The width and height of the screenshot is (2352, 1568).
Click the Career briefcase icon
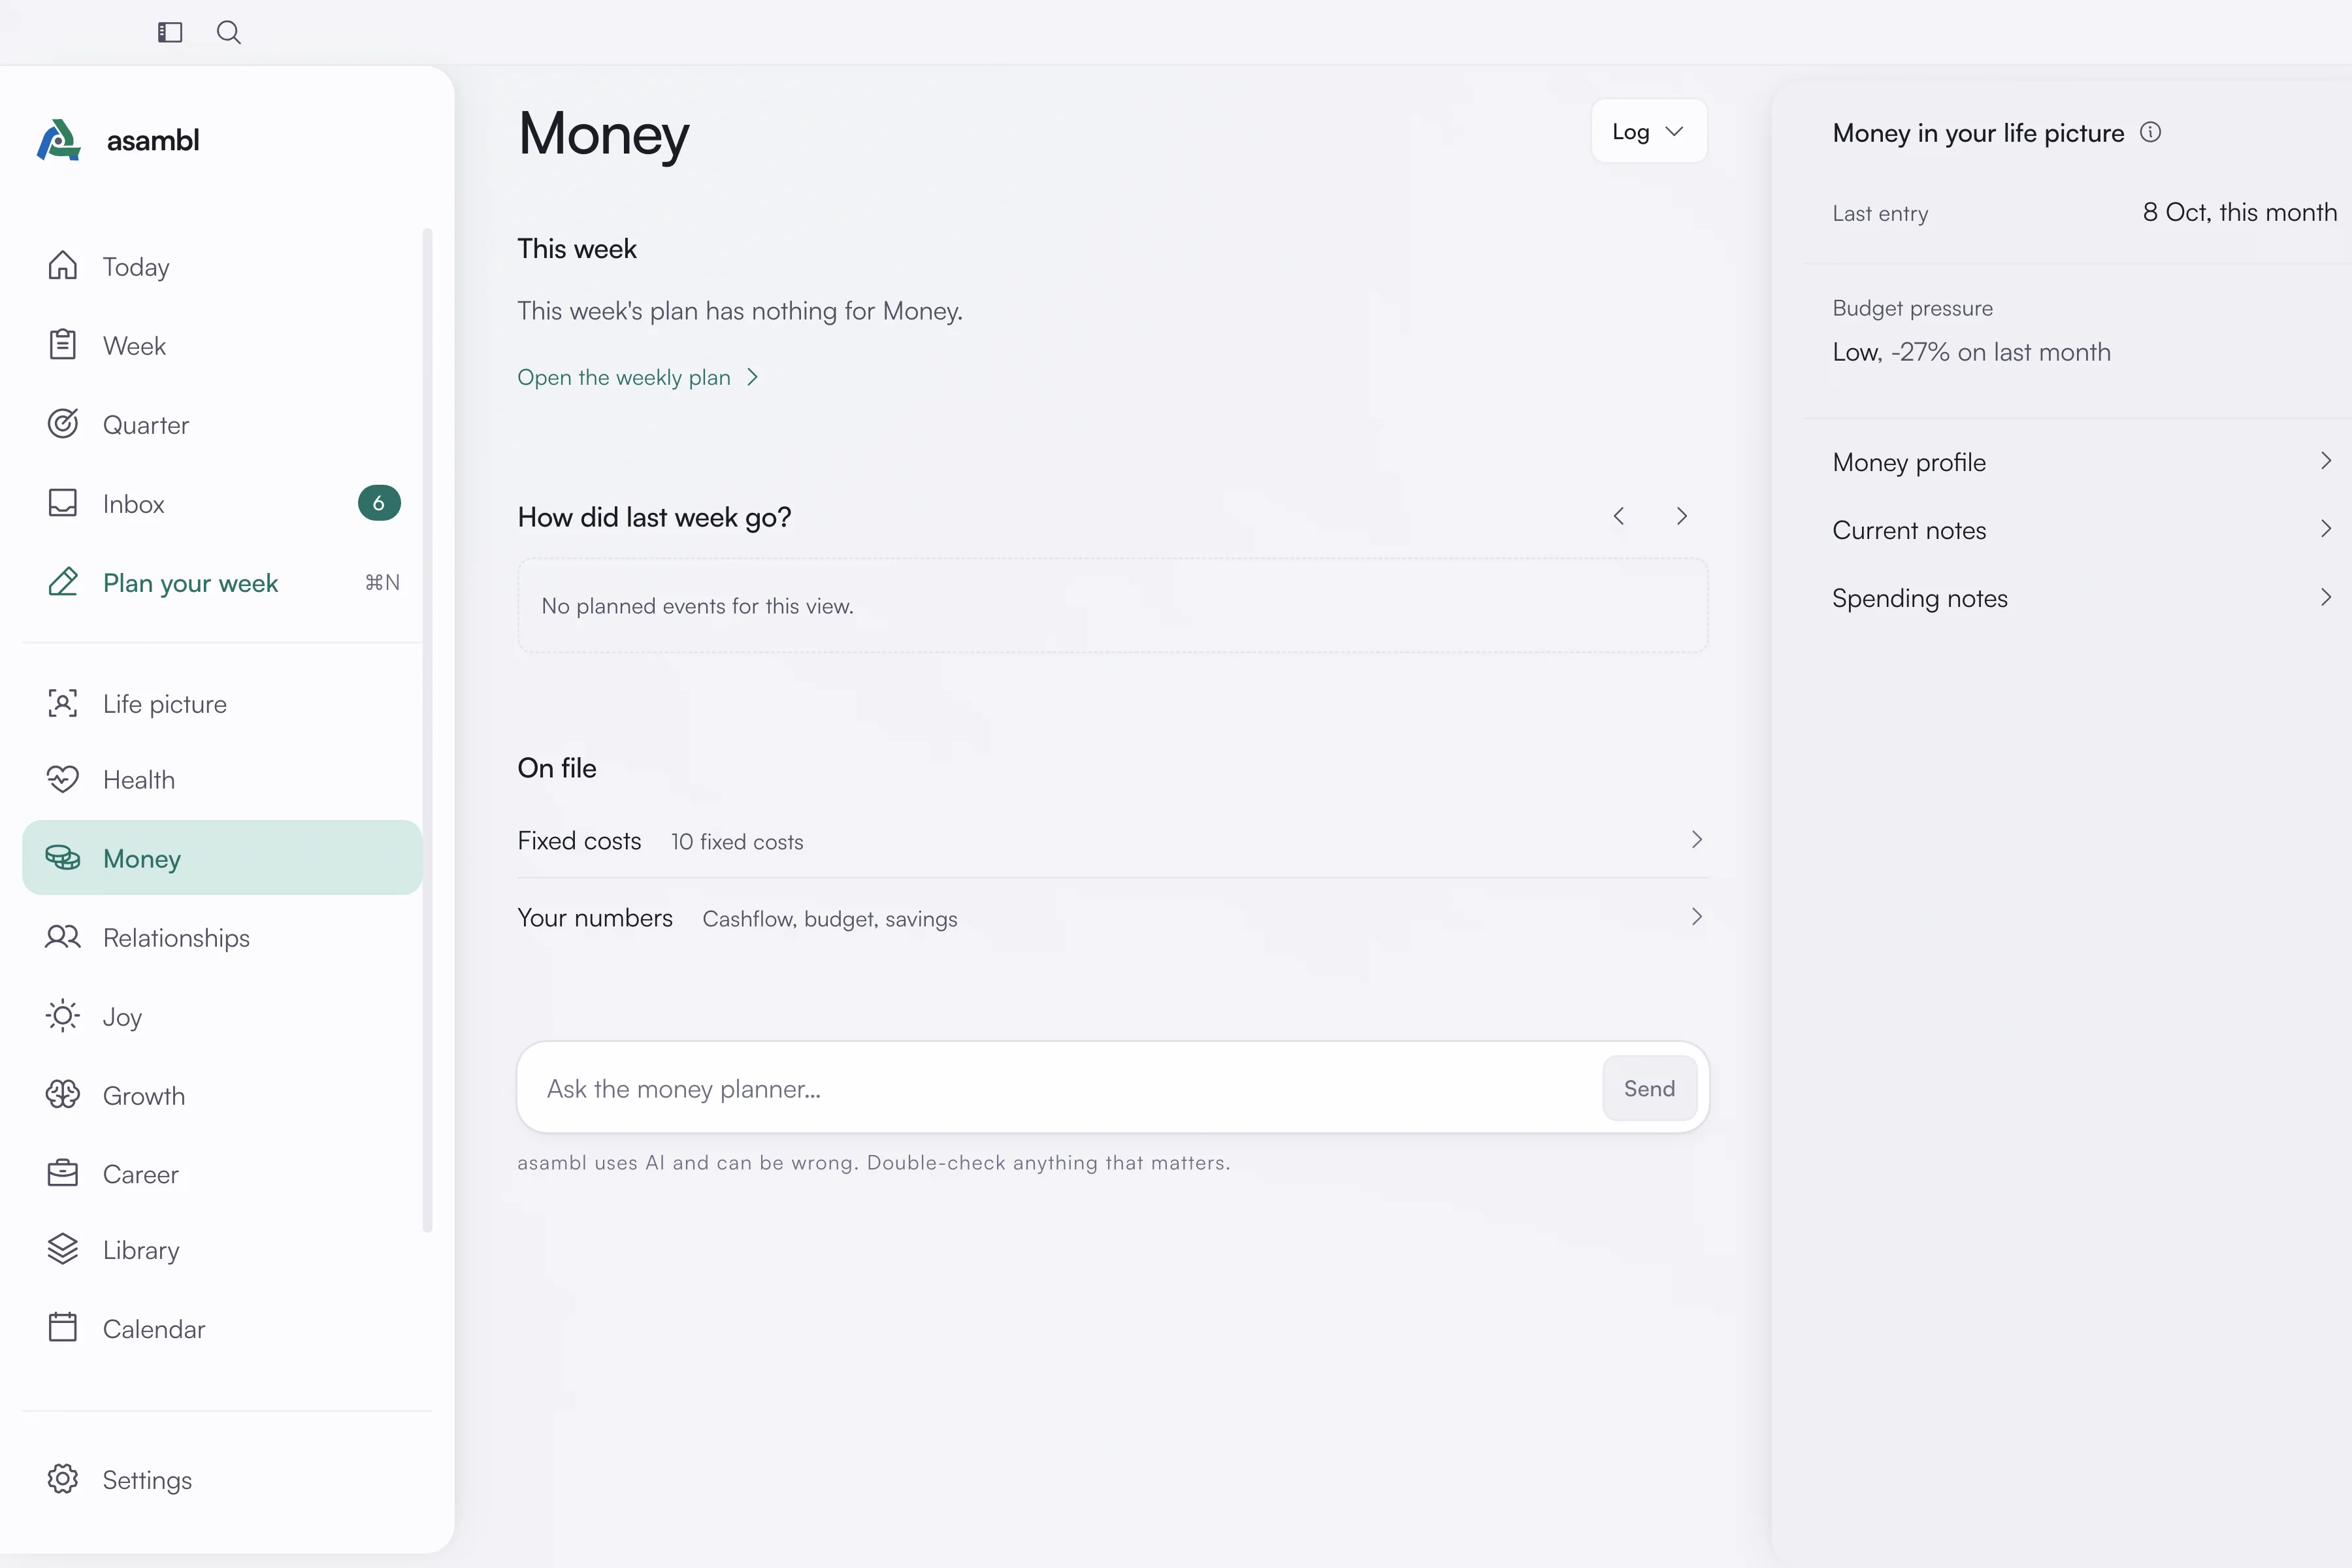(x=63, y=1173)
